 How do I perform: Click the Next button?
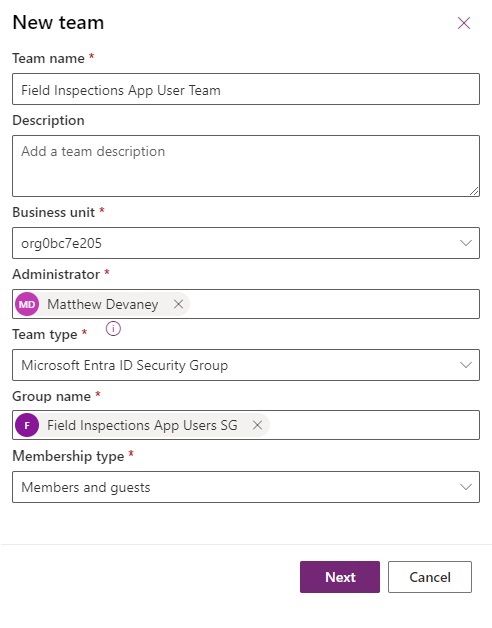(x=340, y=577)
